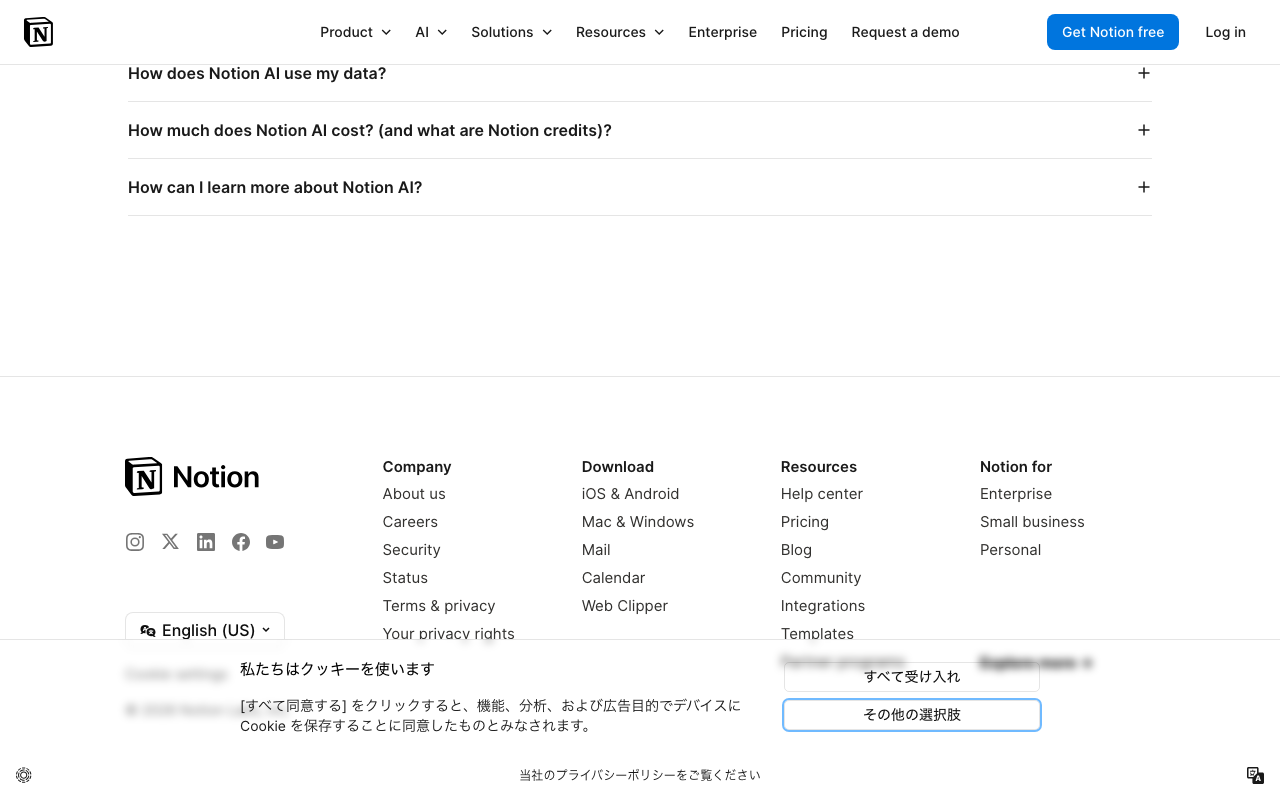Open Notion's YouTube icon

[275, 542]
